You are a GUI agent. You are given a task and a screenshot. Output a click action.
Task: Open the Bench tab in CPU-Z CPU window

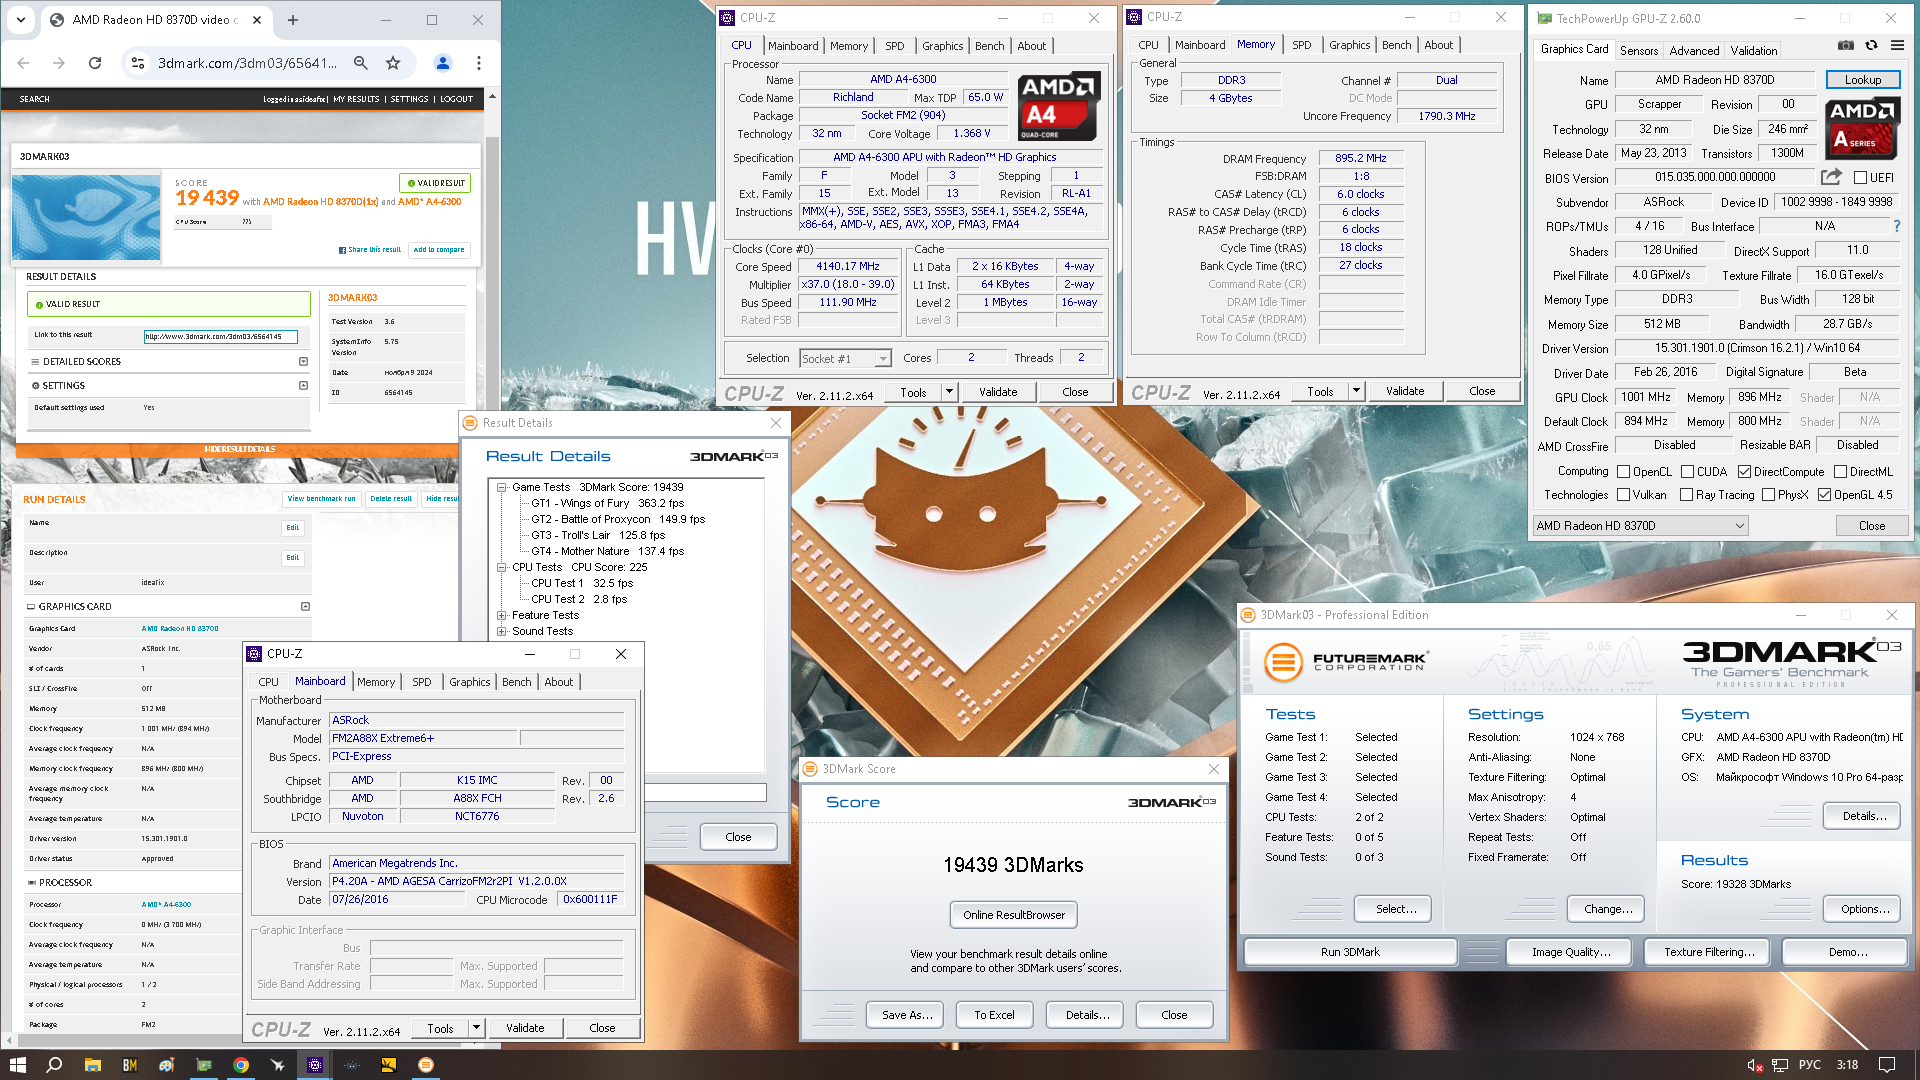989,46
